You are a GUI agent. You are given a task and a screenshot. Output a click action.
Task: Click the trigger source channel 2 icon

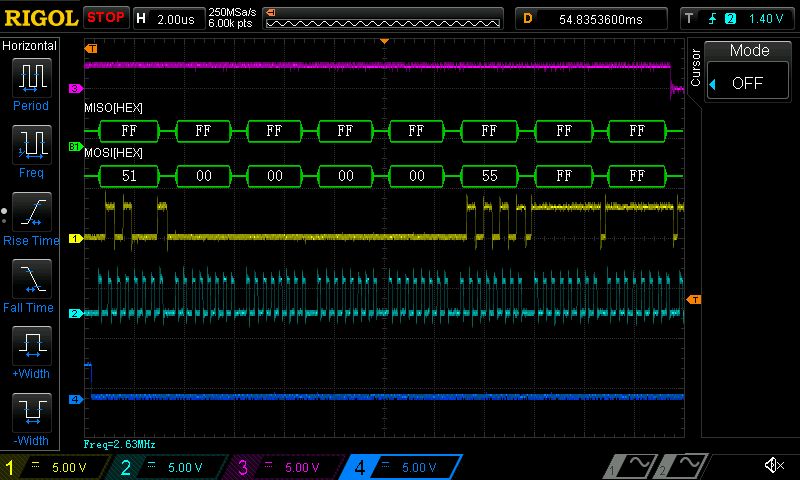[x=731, y=19]
